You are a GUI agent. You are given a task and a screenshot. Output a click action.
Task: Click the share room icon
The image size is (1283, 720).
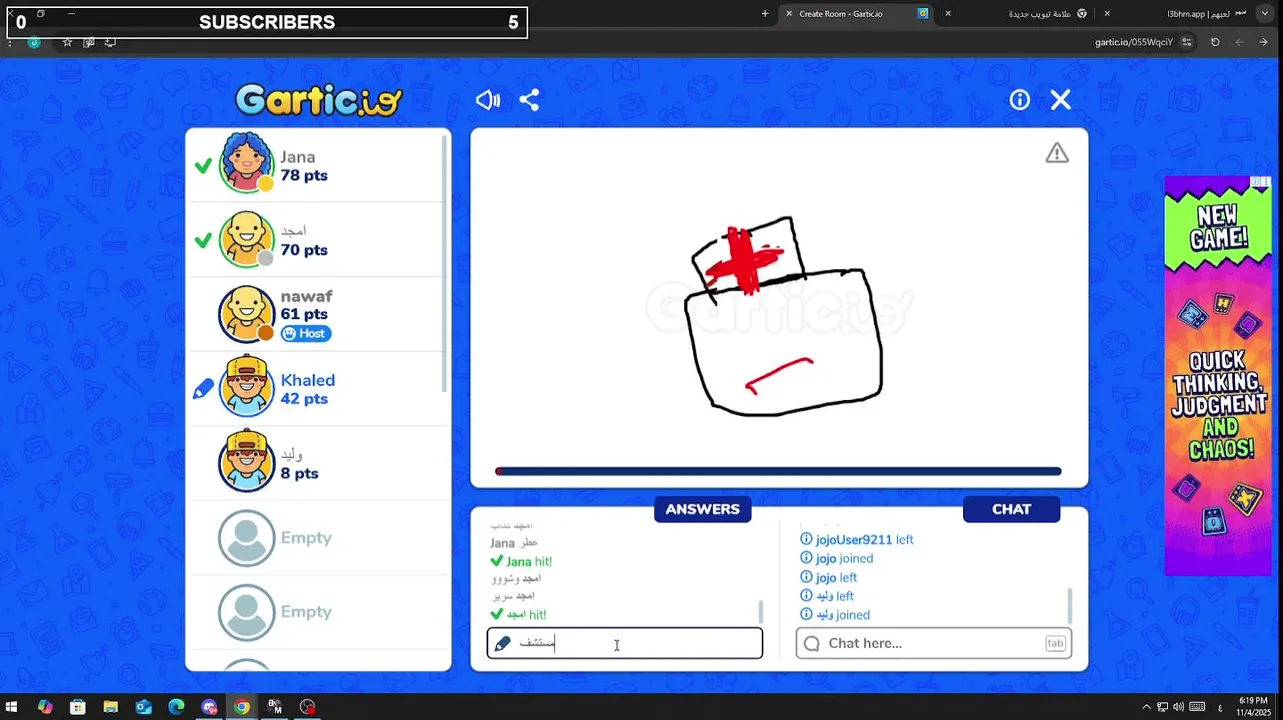pyautogui.click(x=530, y=100)
